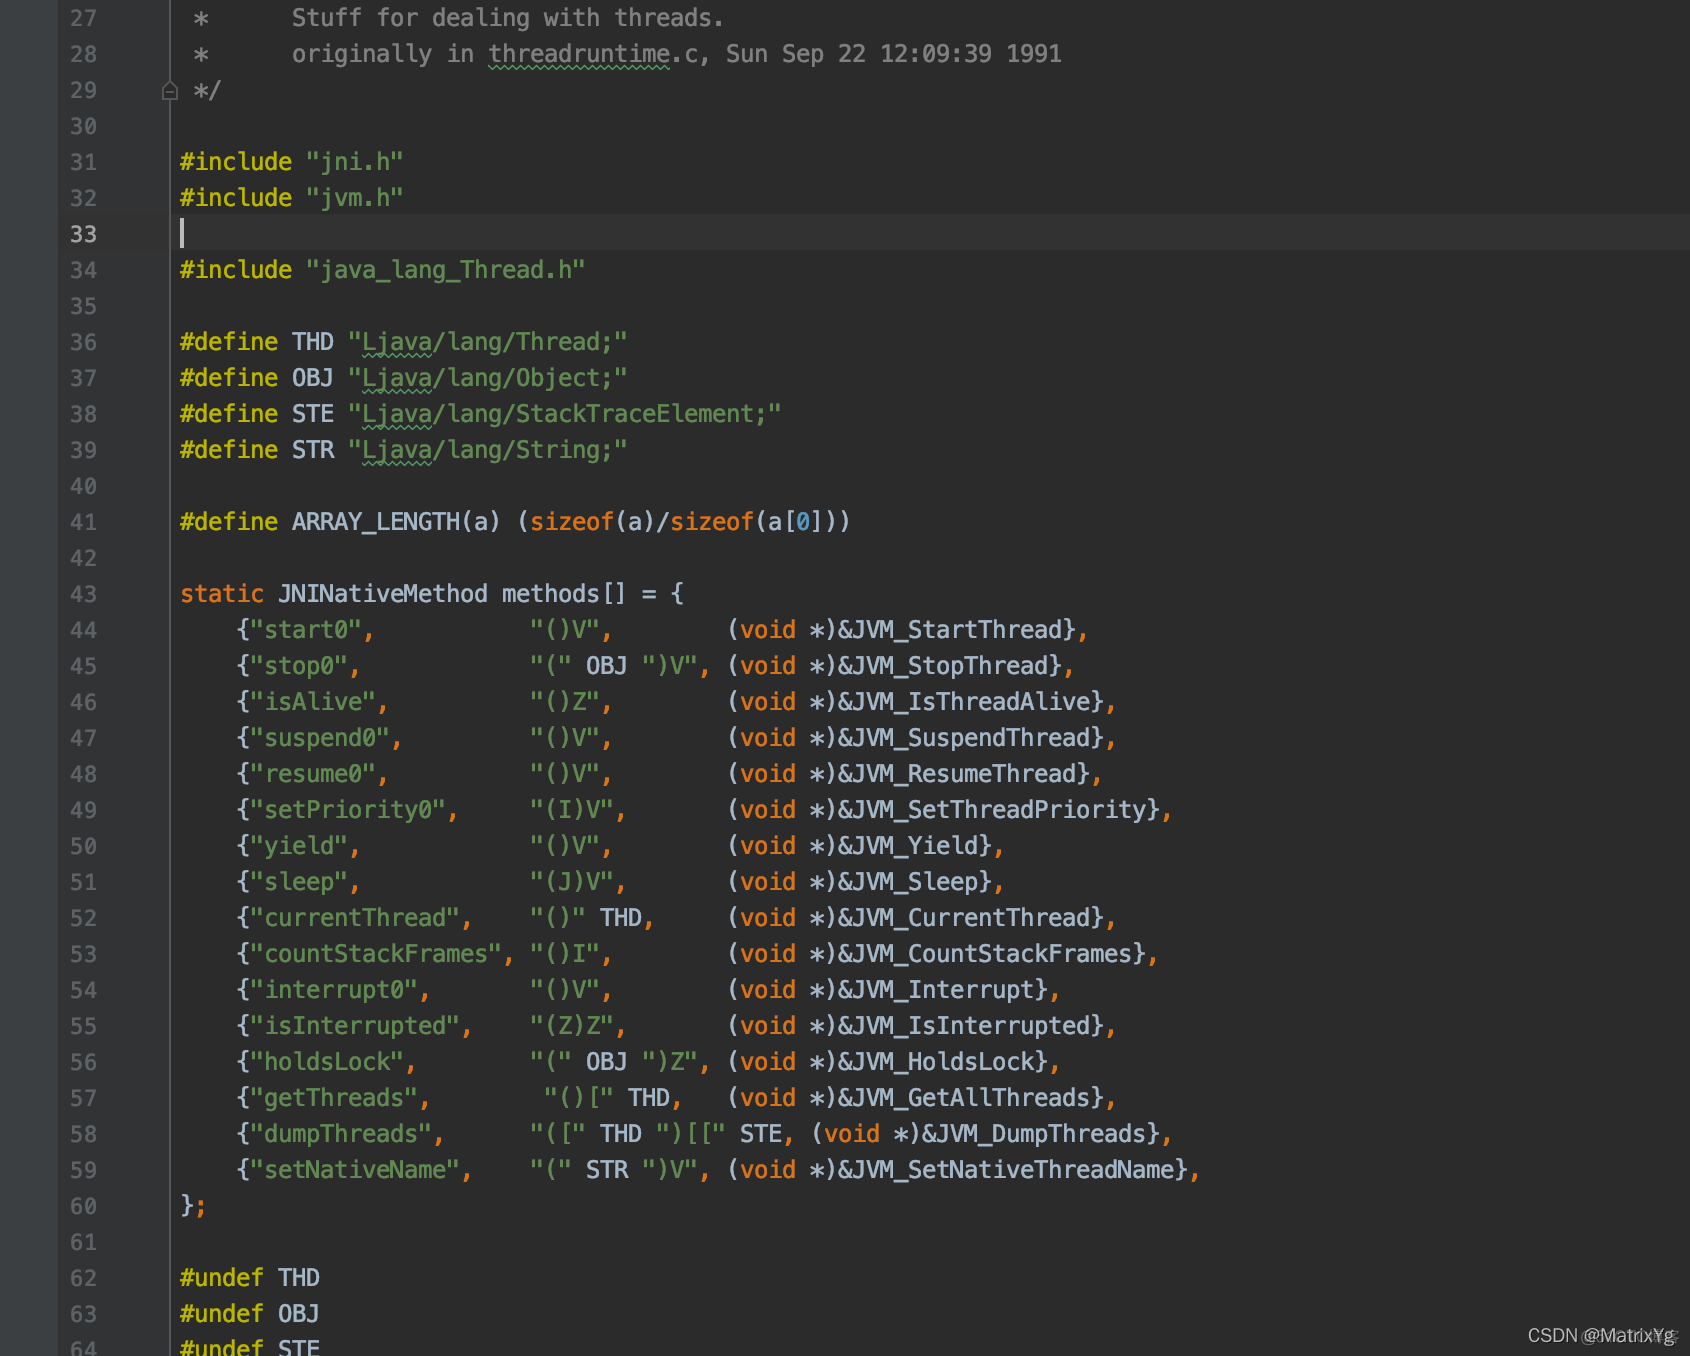Click the JVM_Interrupt function reference
Viewport: 1690px width, 1356px height.
click(x=942, y=990)
